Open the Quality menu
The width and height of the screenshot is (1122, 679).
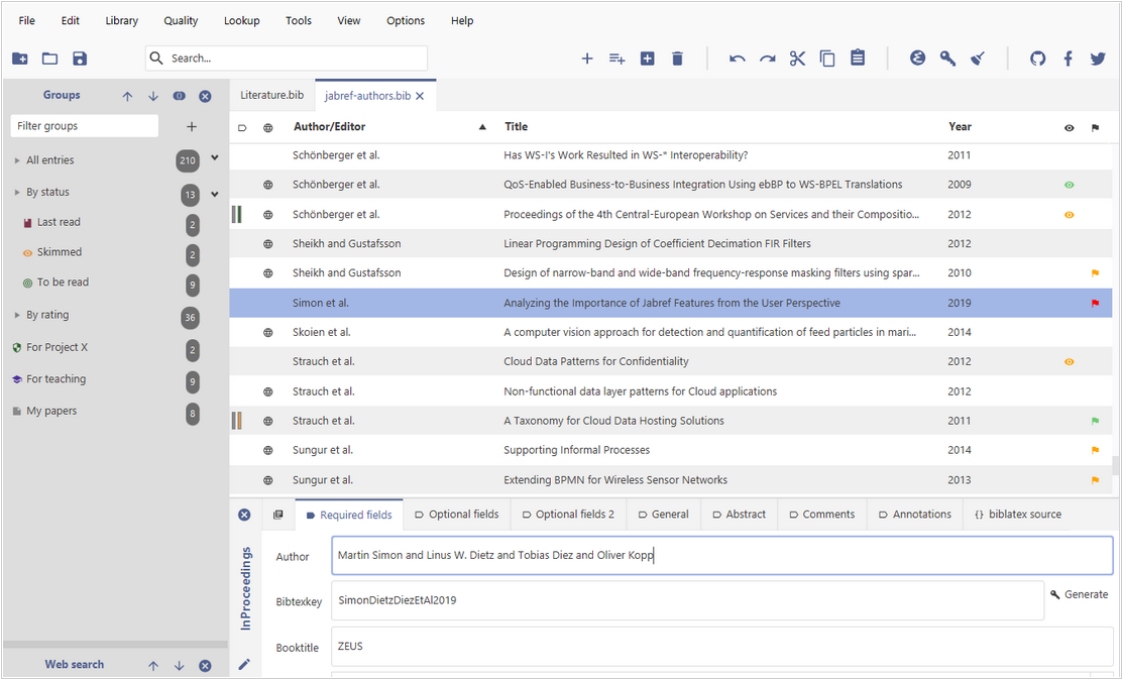tap(181, 21)
